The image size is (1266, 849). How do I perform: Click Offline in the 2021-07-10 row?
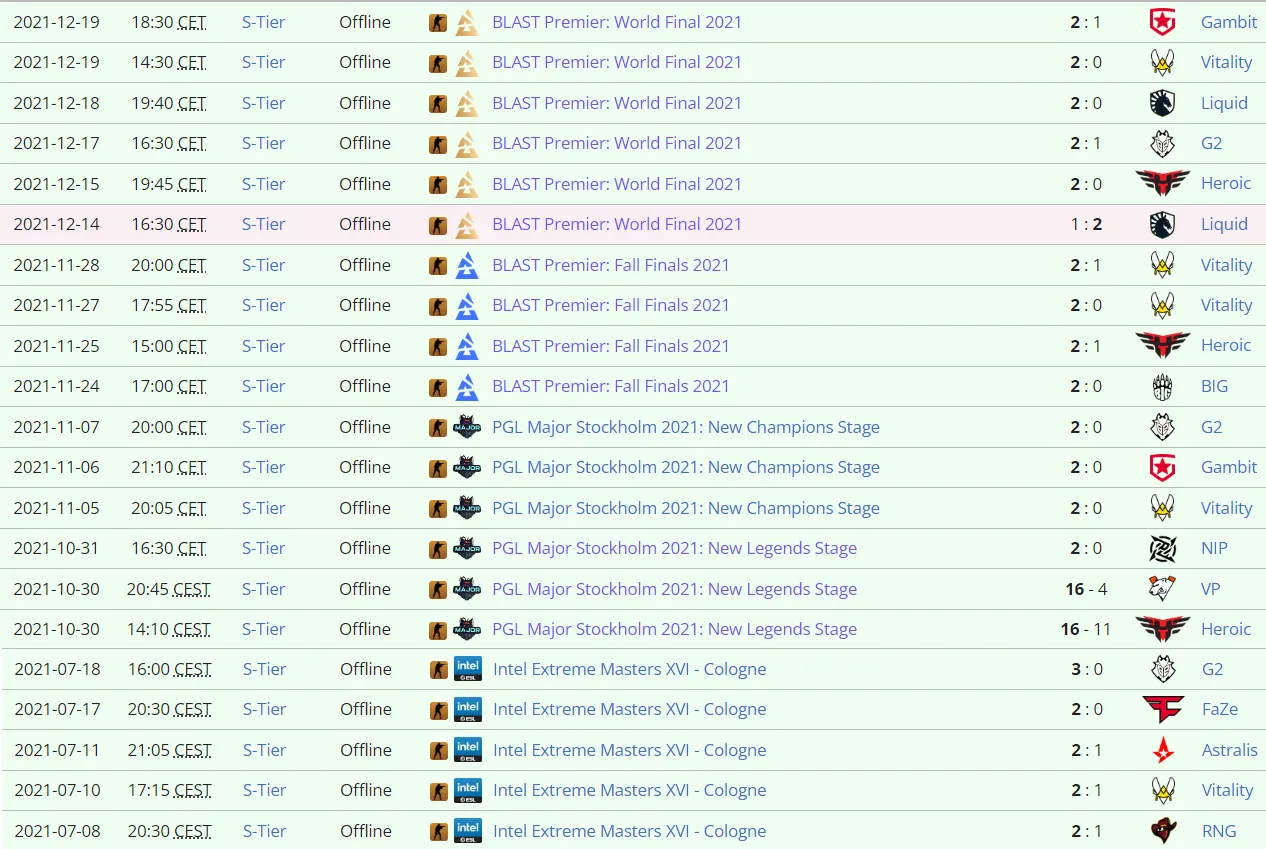(366, 790)
